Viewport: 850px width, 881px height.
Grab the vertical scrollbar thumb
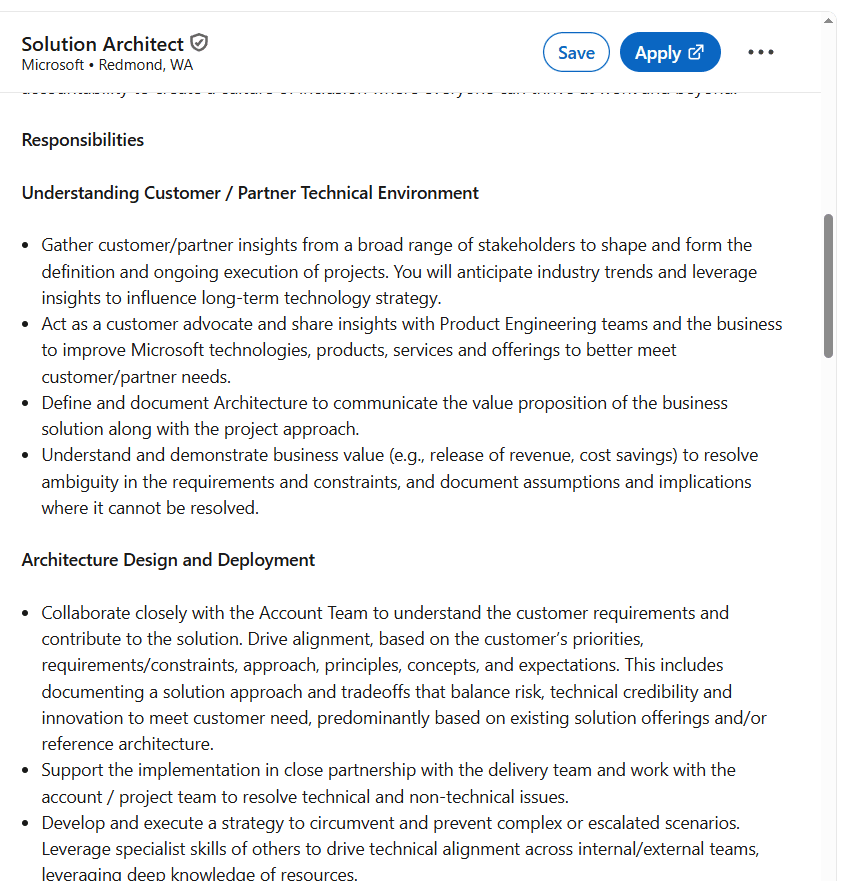(x=828, y=285)
